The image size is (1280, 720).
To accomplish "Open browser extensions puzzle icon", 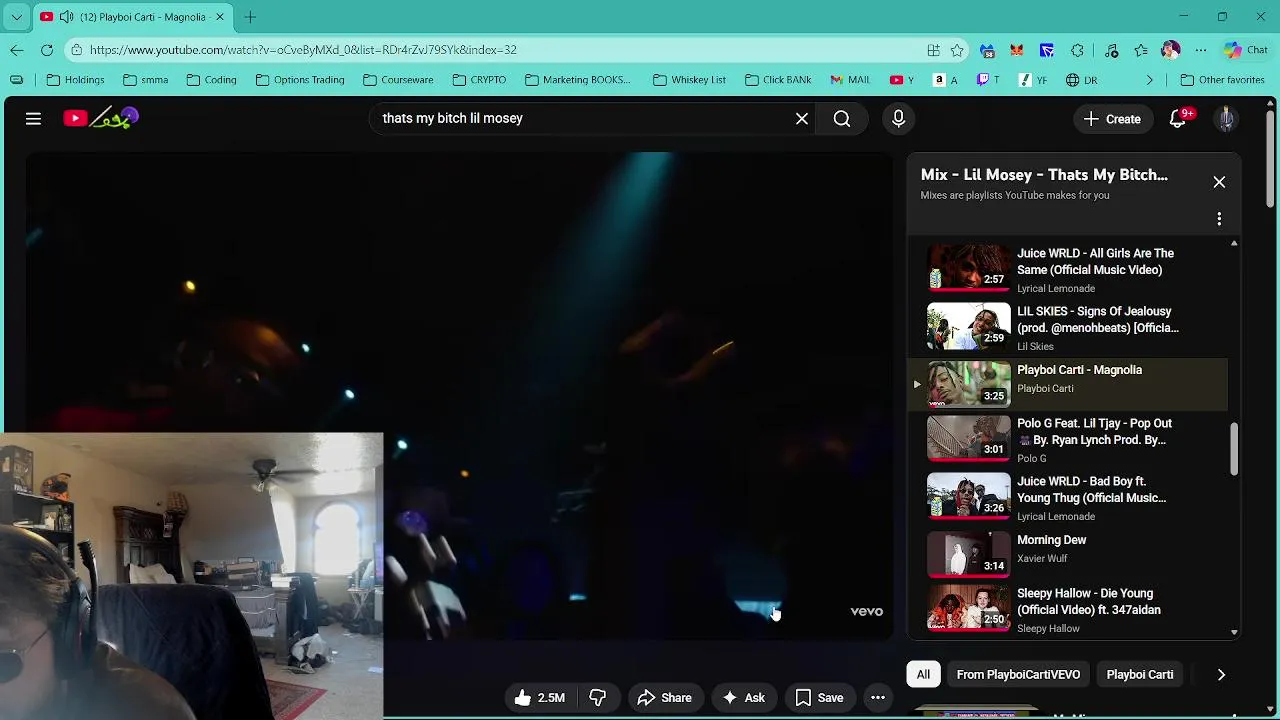I will (1077, 50).
